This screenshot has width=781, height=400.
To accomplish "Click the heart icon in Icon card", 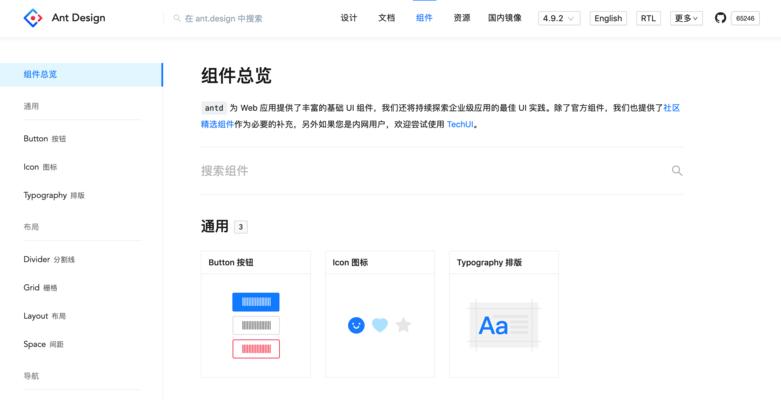I will click(x=380, y=325).
